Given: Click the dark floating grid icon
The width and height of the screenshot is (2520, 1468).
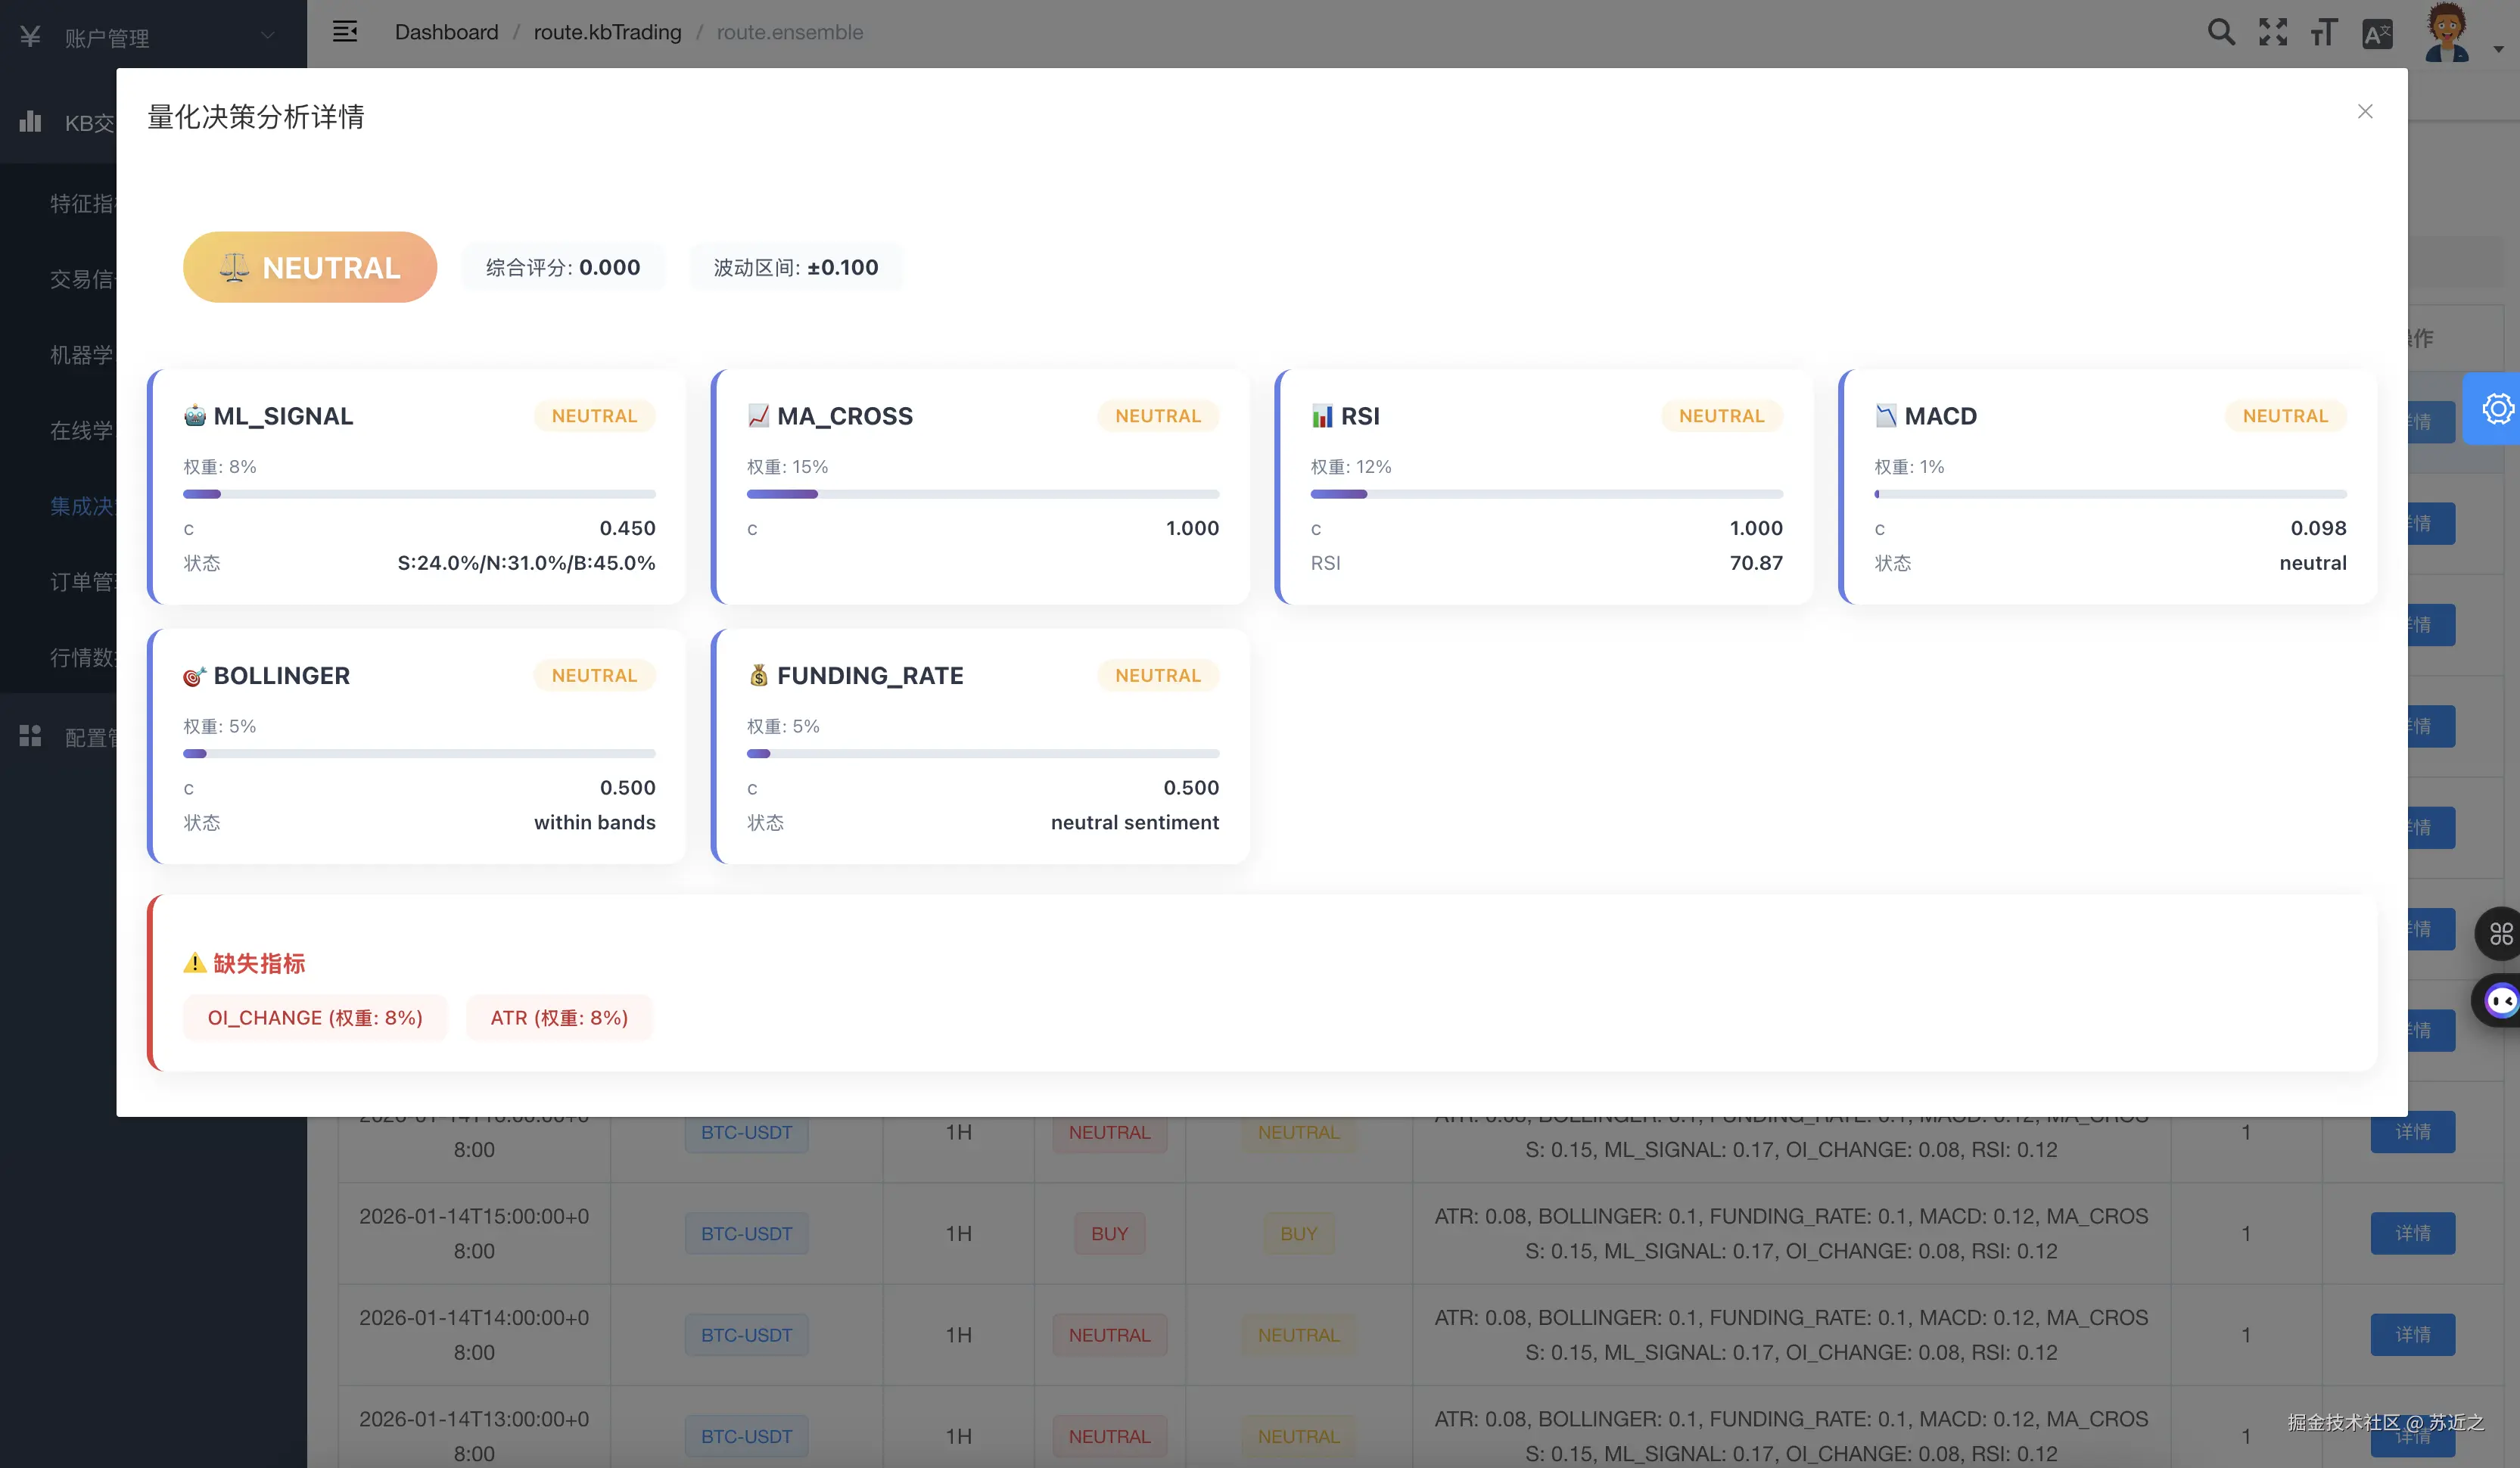Looking at the screenshot, I should point(2500,934).
